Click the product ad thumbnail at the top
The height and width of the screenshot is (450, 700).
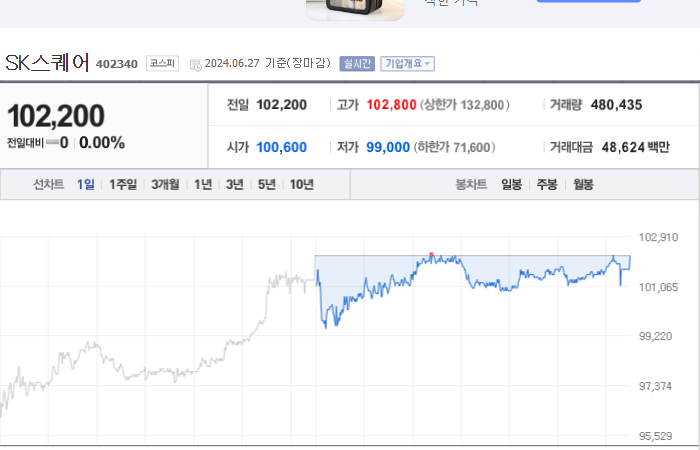tap(355, 9)
